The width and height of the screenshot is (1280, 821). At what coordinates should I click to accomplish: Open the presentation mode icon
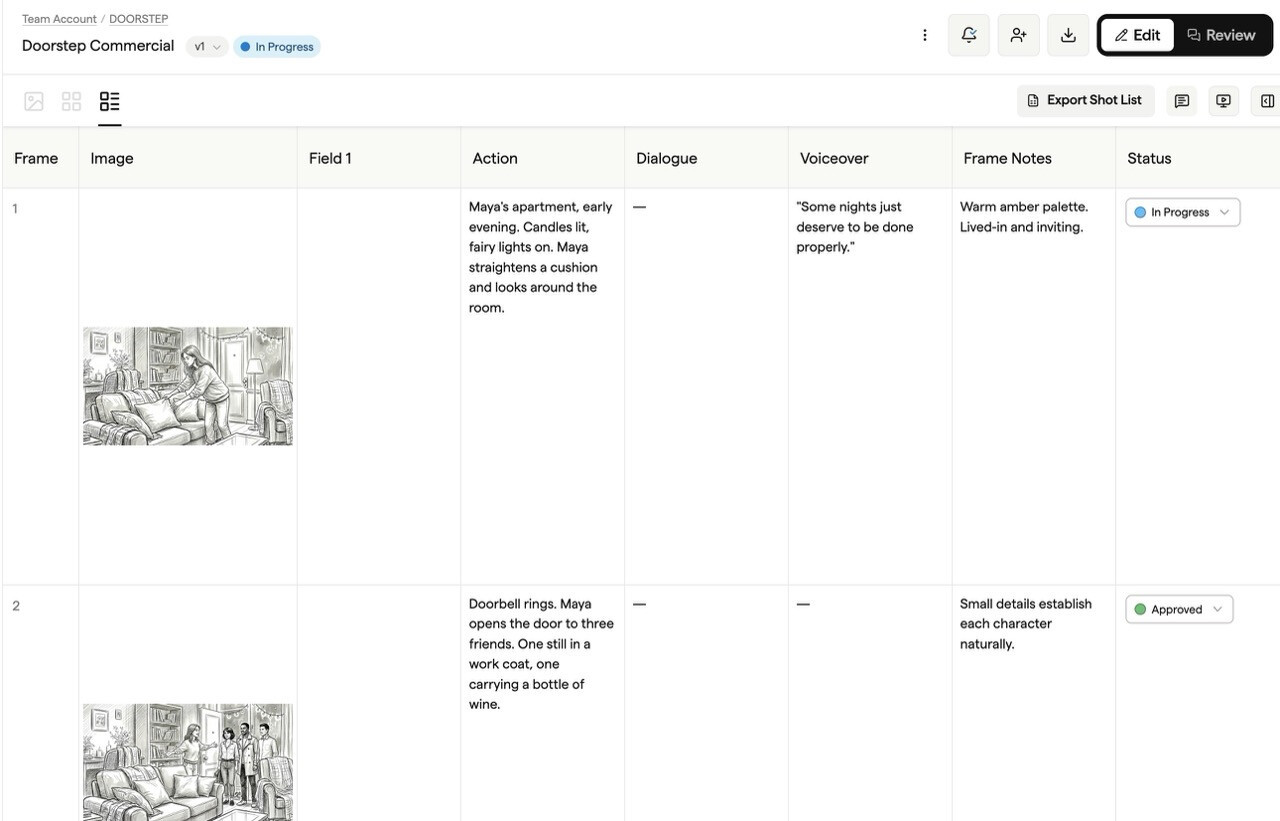tap(1224, 101)
